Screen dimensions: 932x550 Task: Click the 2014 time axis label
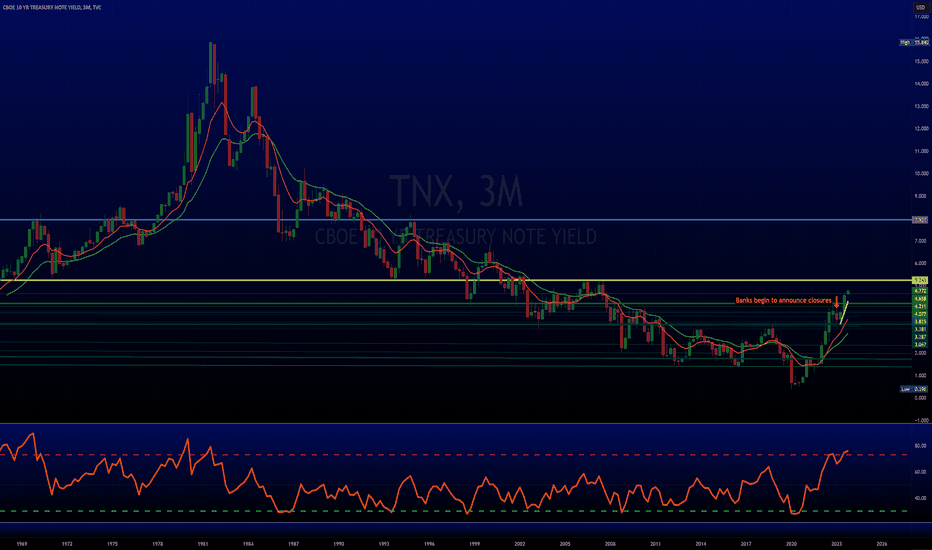701,544
